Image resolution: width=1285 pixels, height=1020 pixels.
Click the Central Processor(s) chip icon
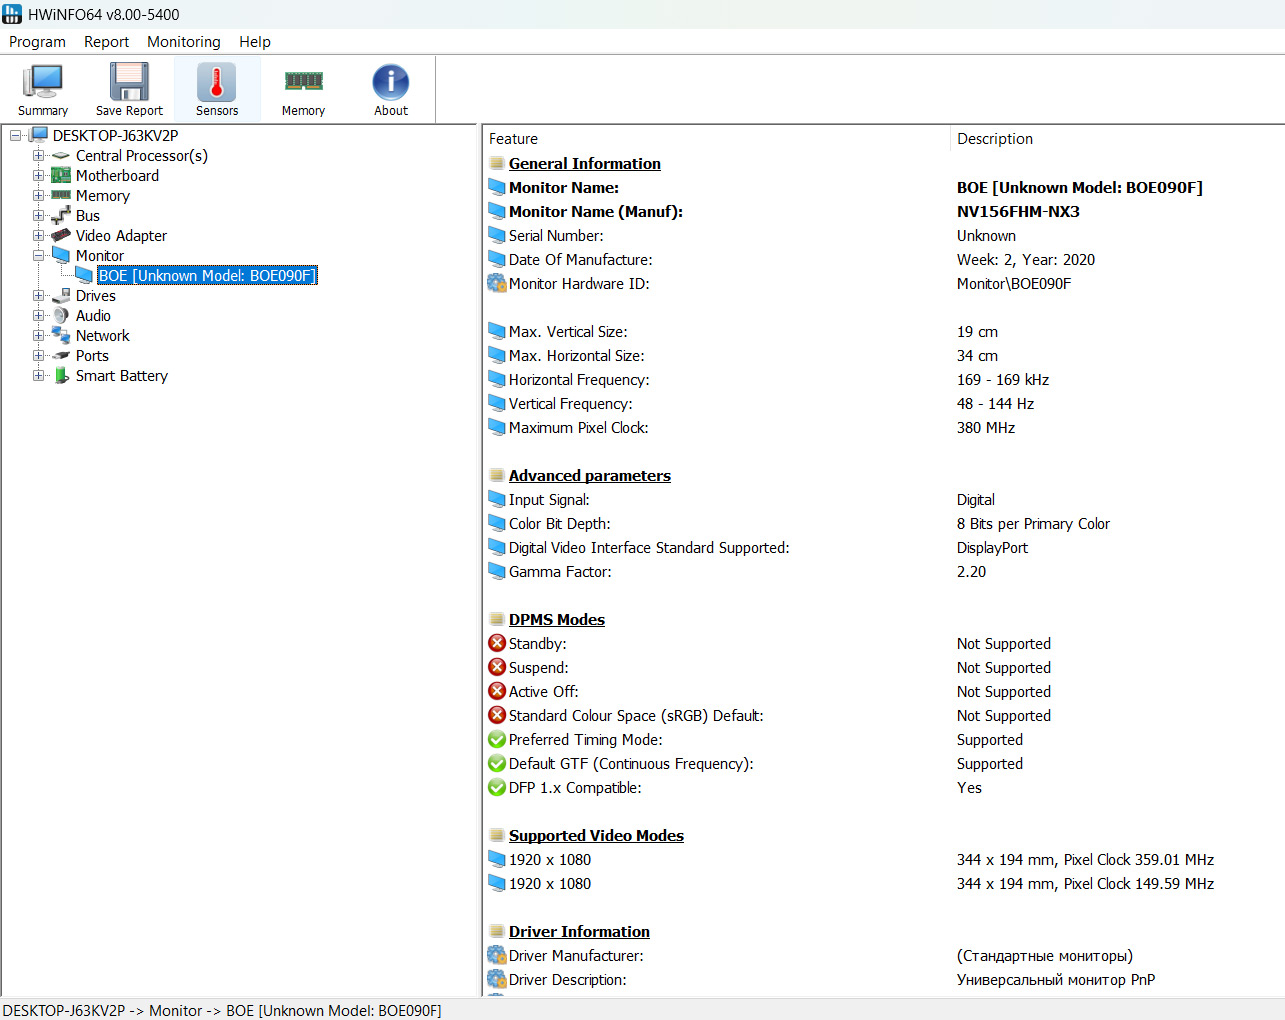click(61, 156)
